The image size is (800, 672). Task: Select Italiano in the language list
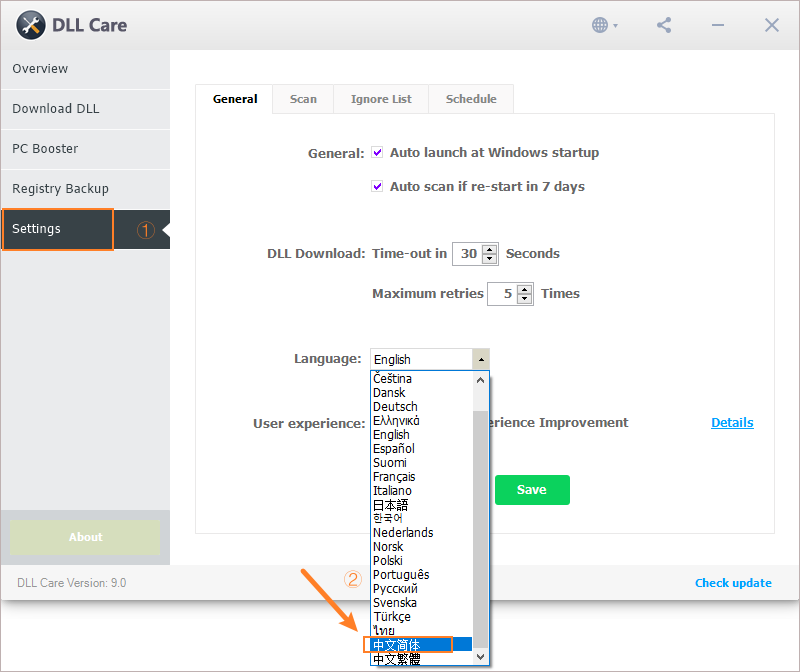point(421,491)
